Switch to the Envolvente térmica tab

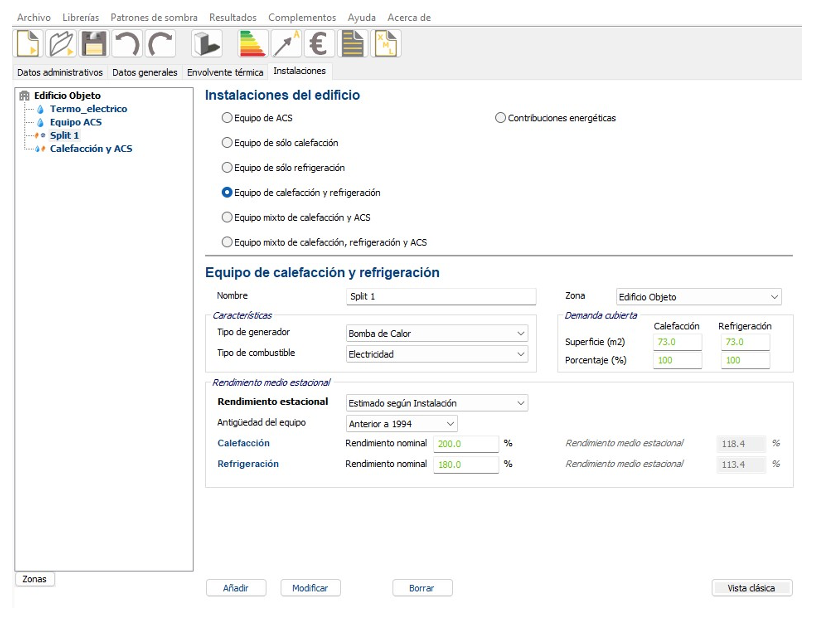click(225, 72)
